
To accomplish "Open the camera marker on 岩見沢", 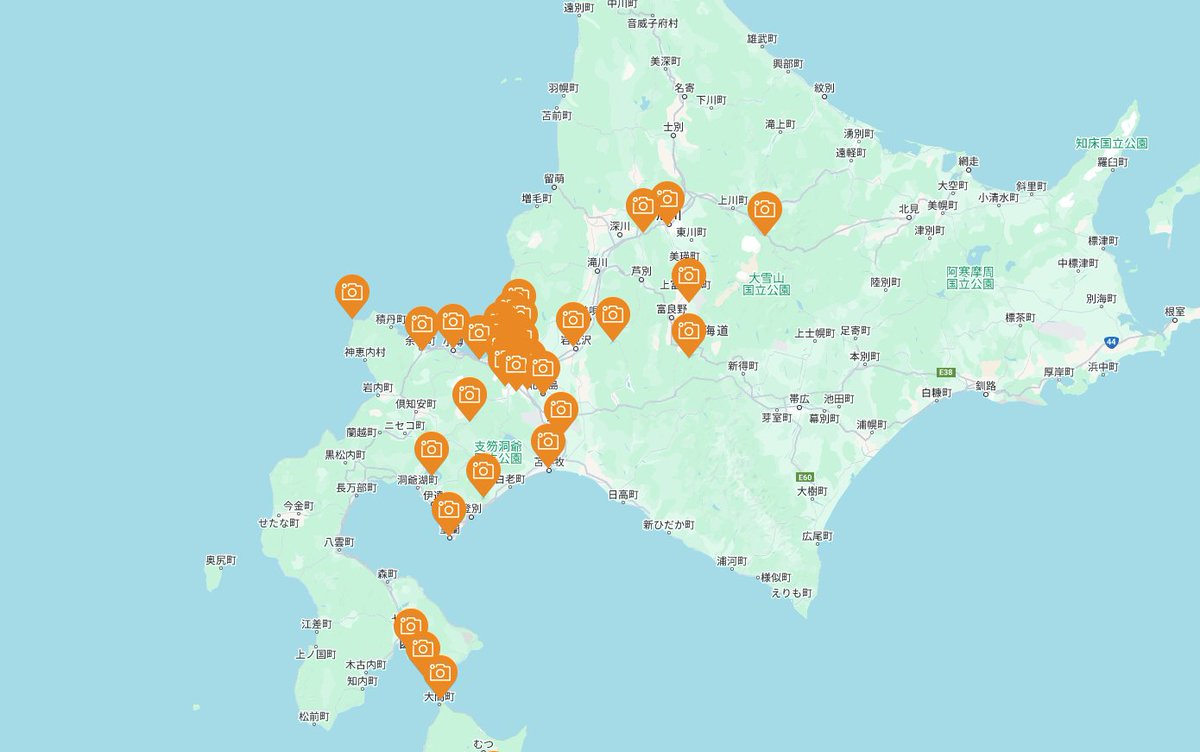I will click(x=573, y=320).
